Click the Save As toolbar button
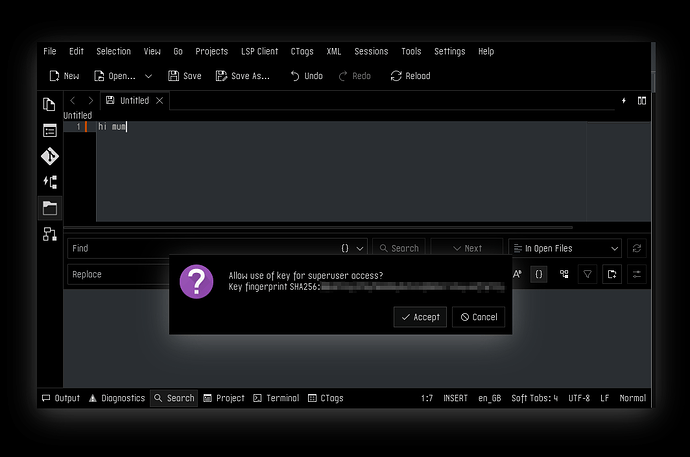 (243, 76)
